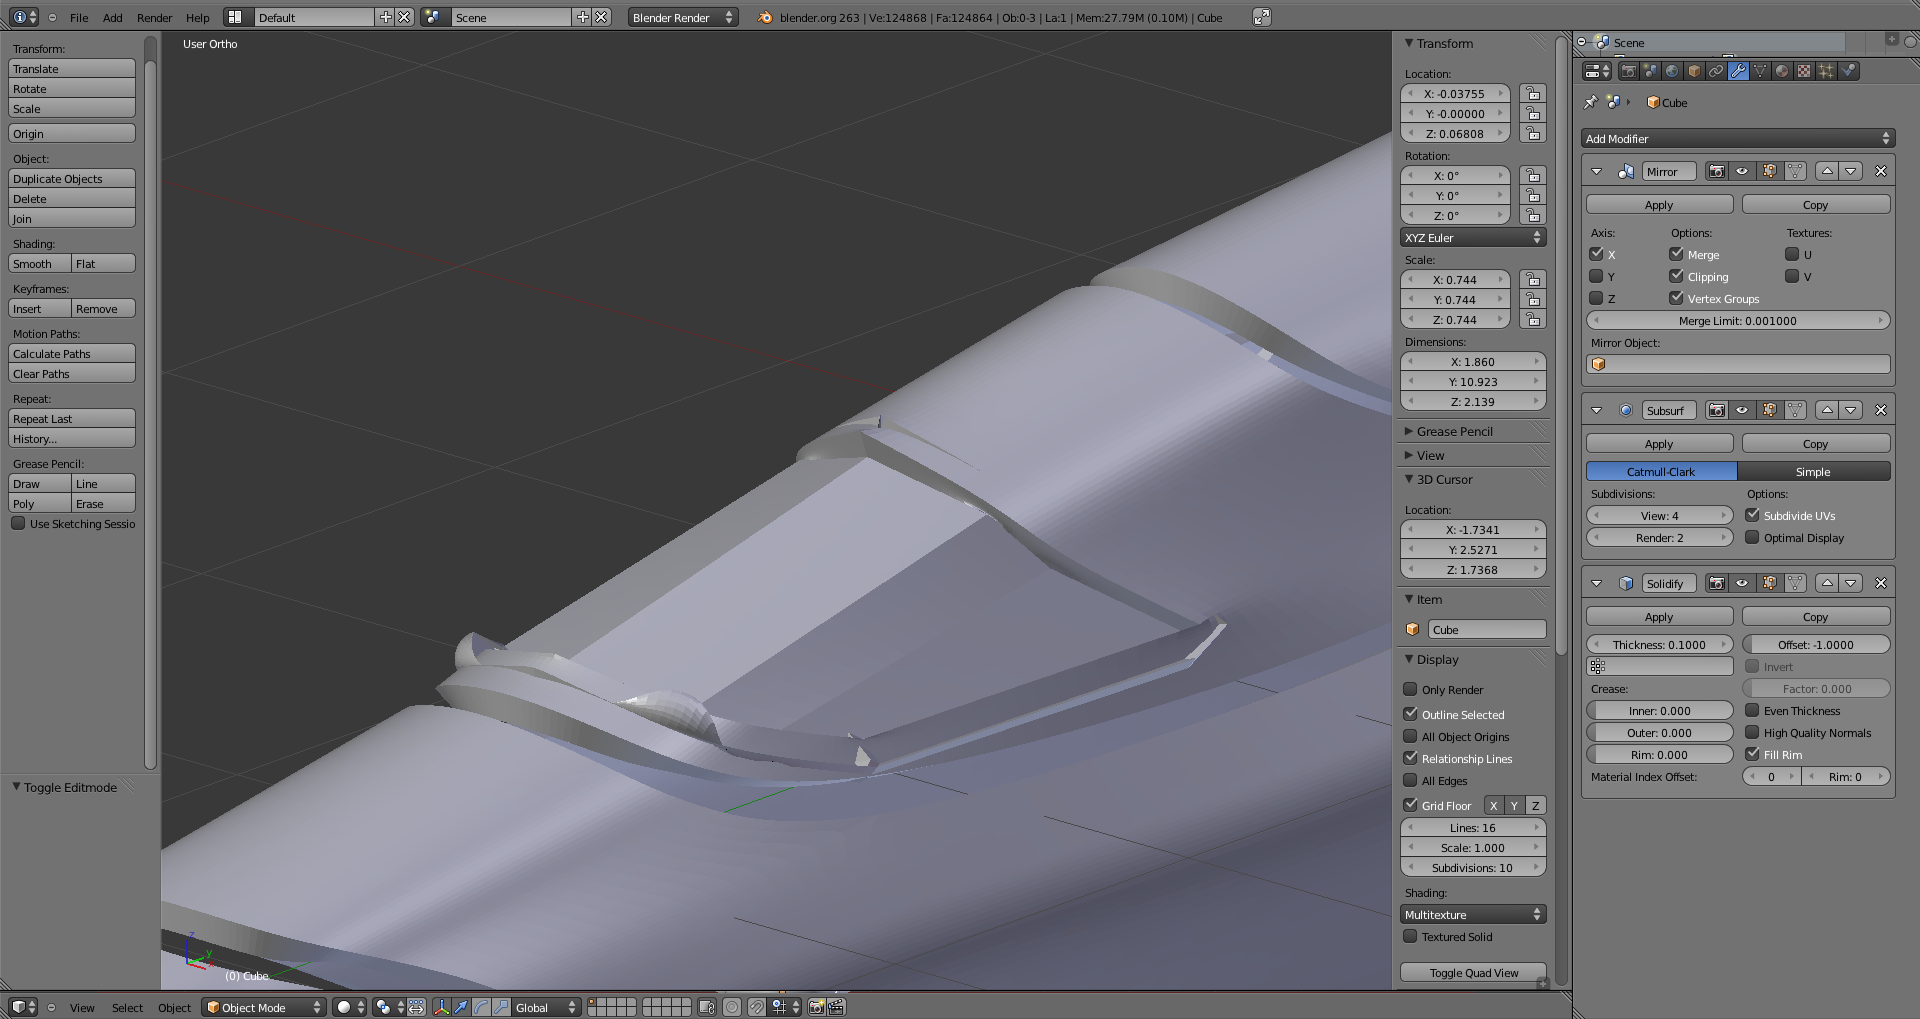Open the Blender Render engine dropdown
The height and width of the screenshot is (1019, 1920).
(682, 17)
